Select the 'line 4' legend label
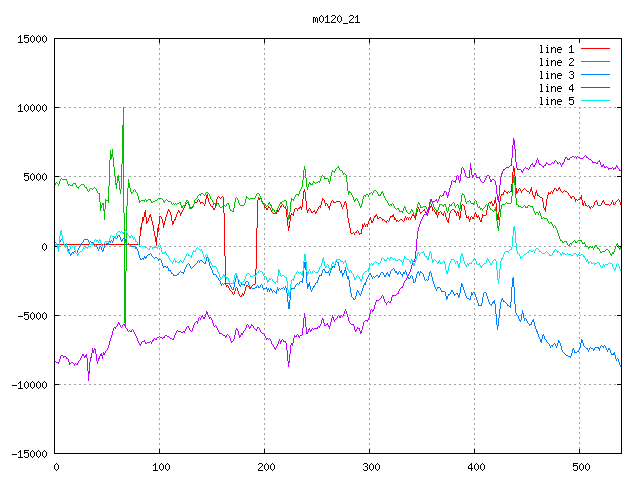Viewport: 640px width, 480px height. pyautogui.click(x=556, y=89)
